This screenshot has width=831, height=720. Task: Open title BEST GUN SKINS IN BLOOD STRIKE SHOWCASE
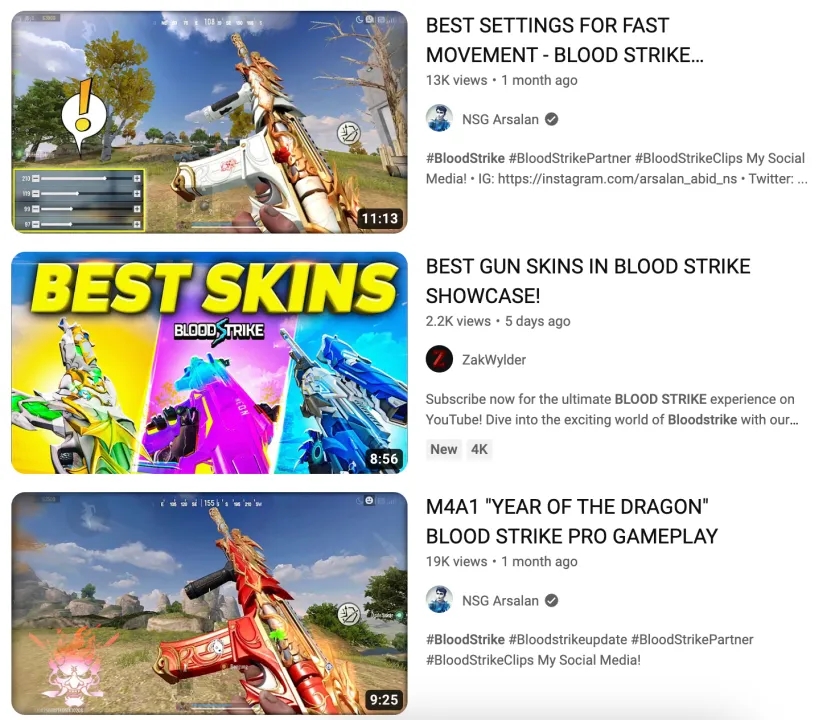pyautogui.click(x=588, y=281)
